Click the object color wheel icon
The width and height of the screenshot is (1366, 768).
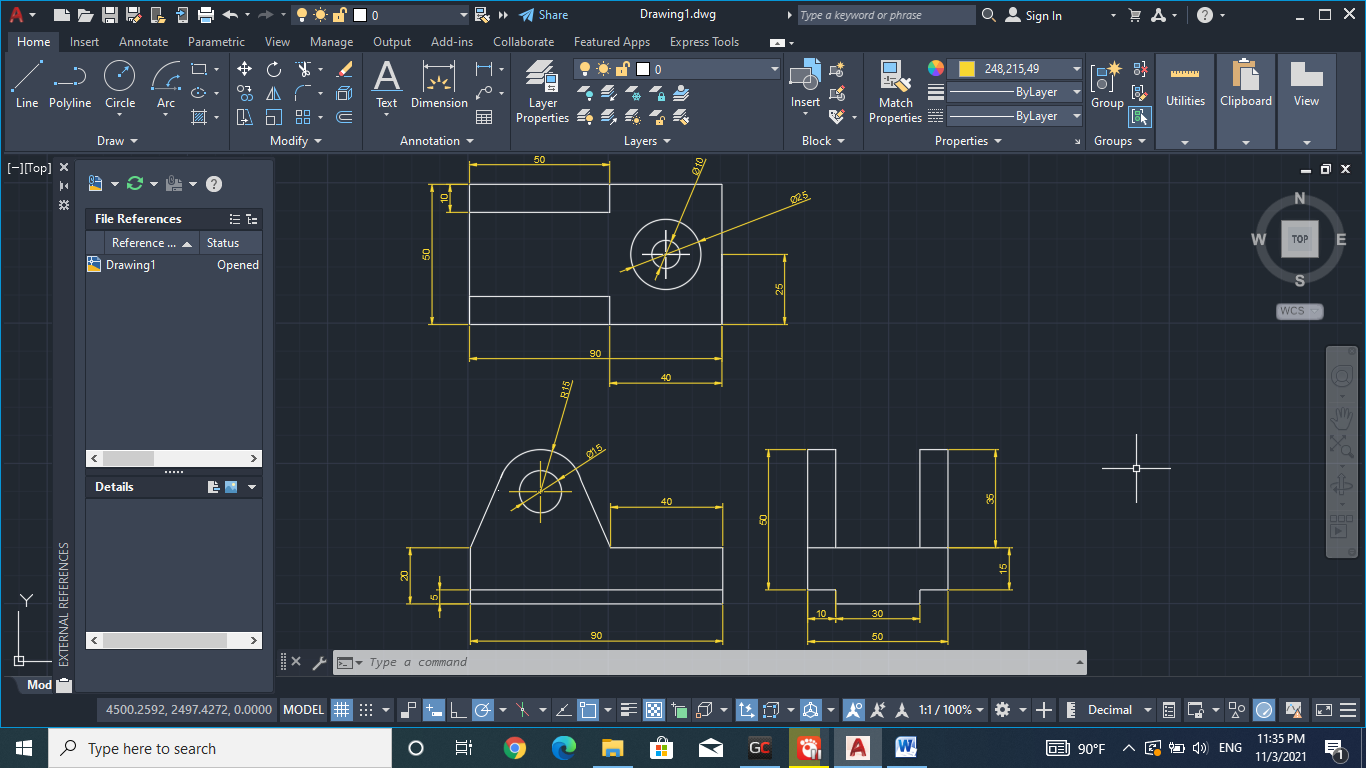pyautogui.click(x=935, y=69)
